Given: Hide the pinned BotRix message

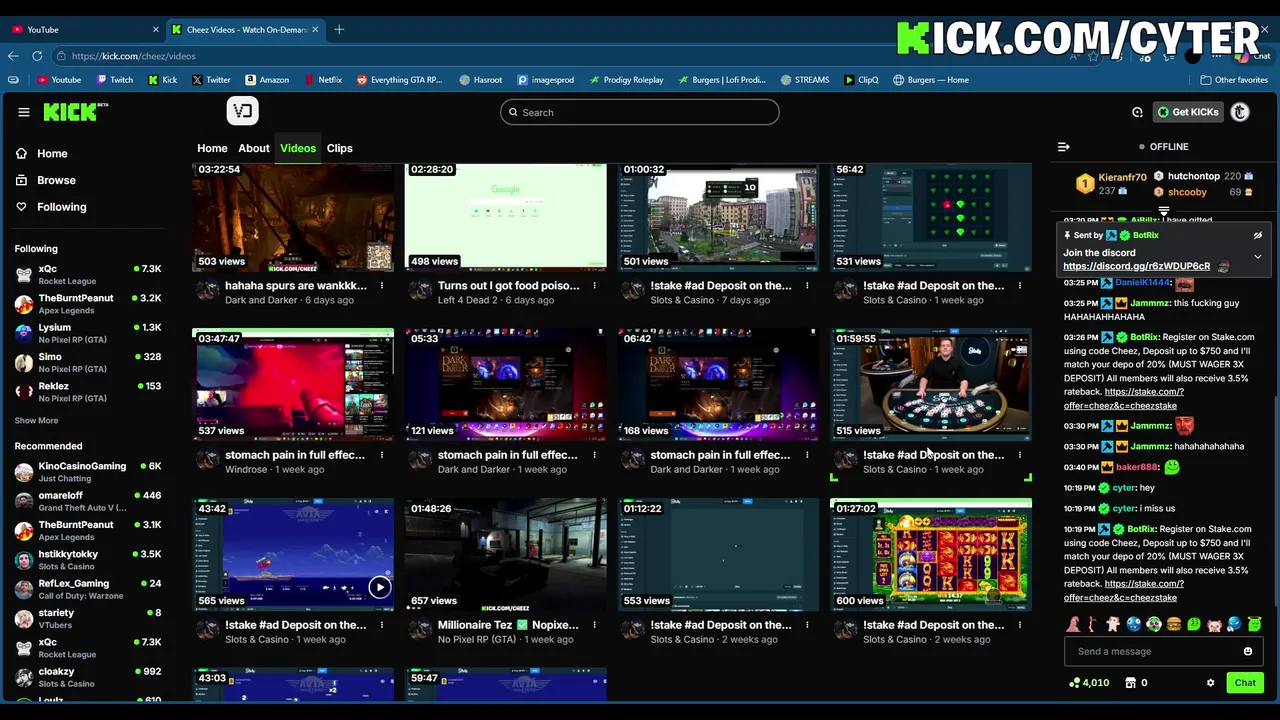Looking at the screenshot, I should pos(1258,236).
